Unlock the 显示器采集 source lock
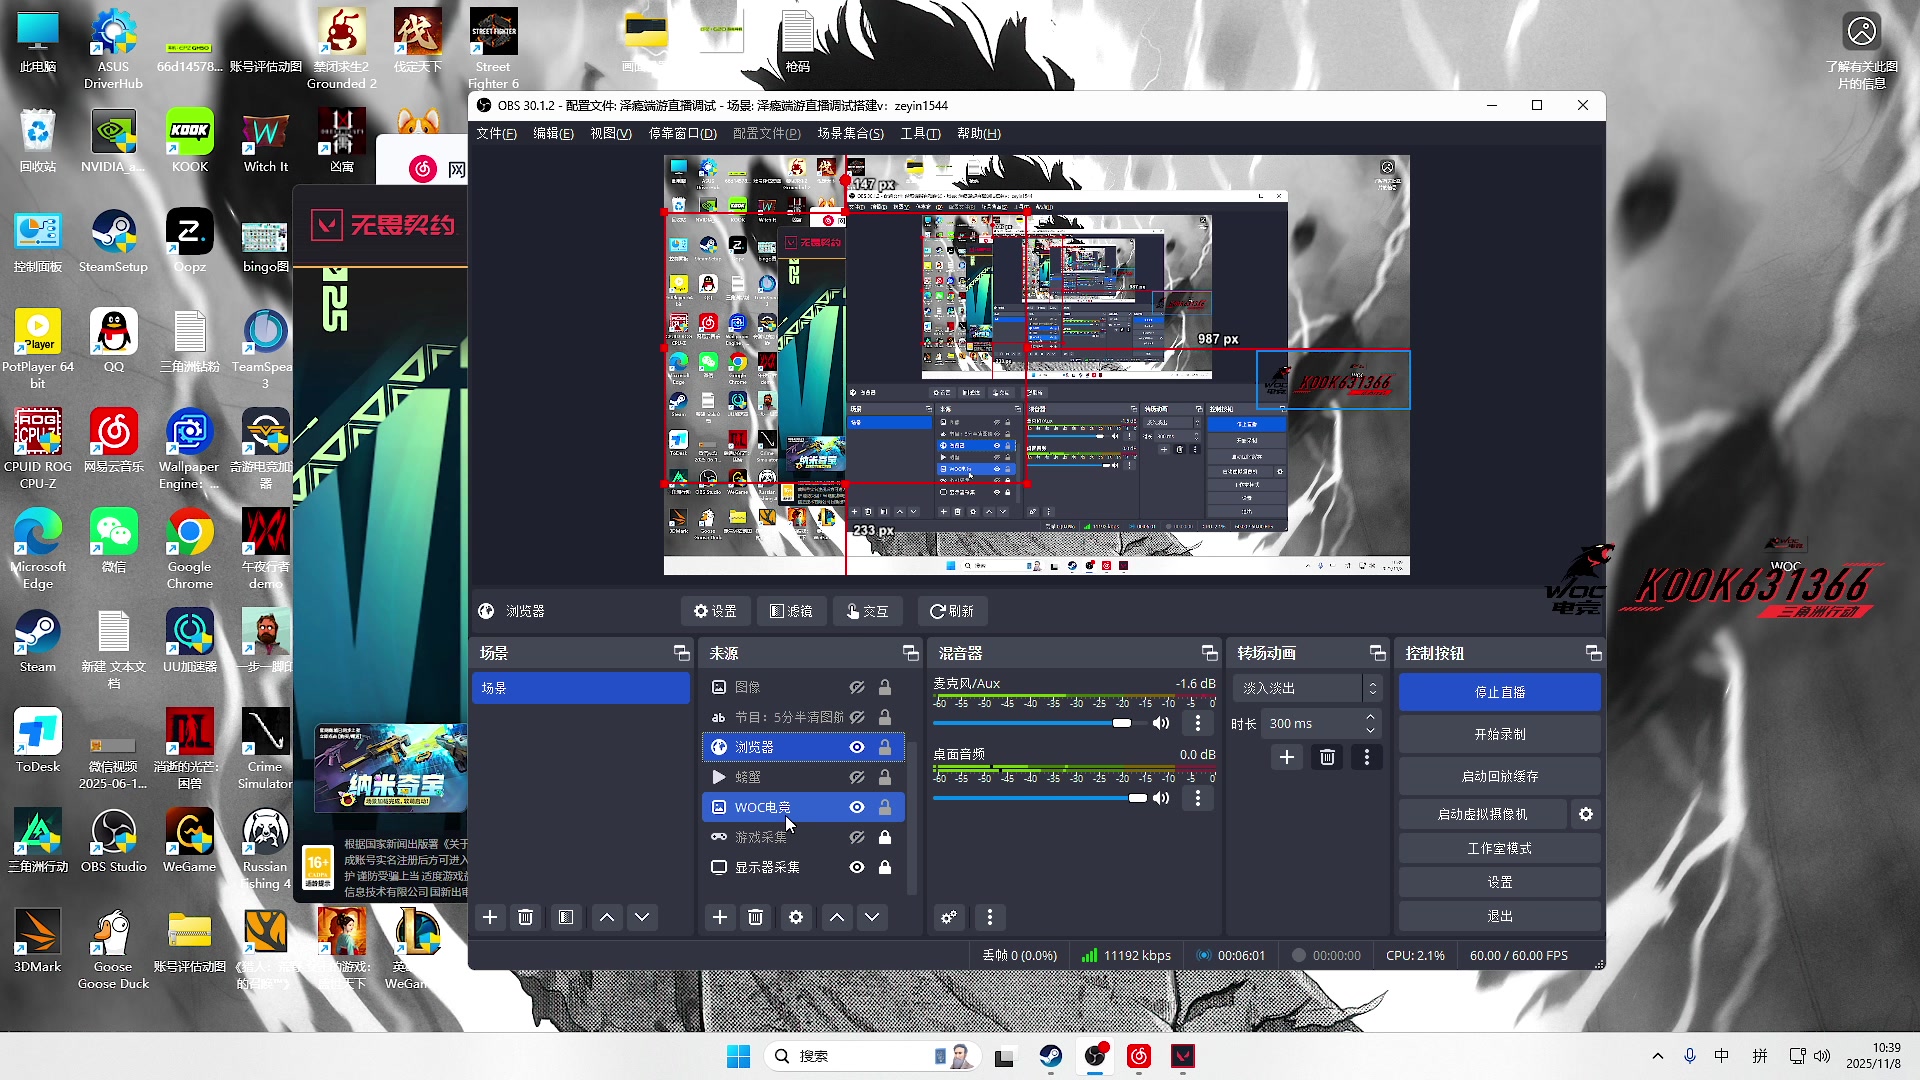Screen dimensions: 1920x1080 click(885, 867)
